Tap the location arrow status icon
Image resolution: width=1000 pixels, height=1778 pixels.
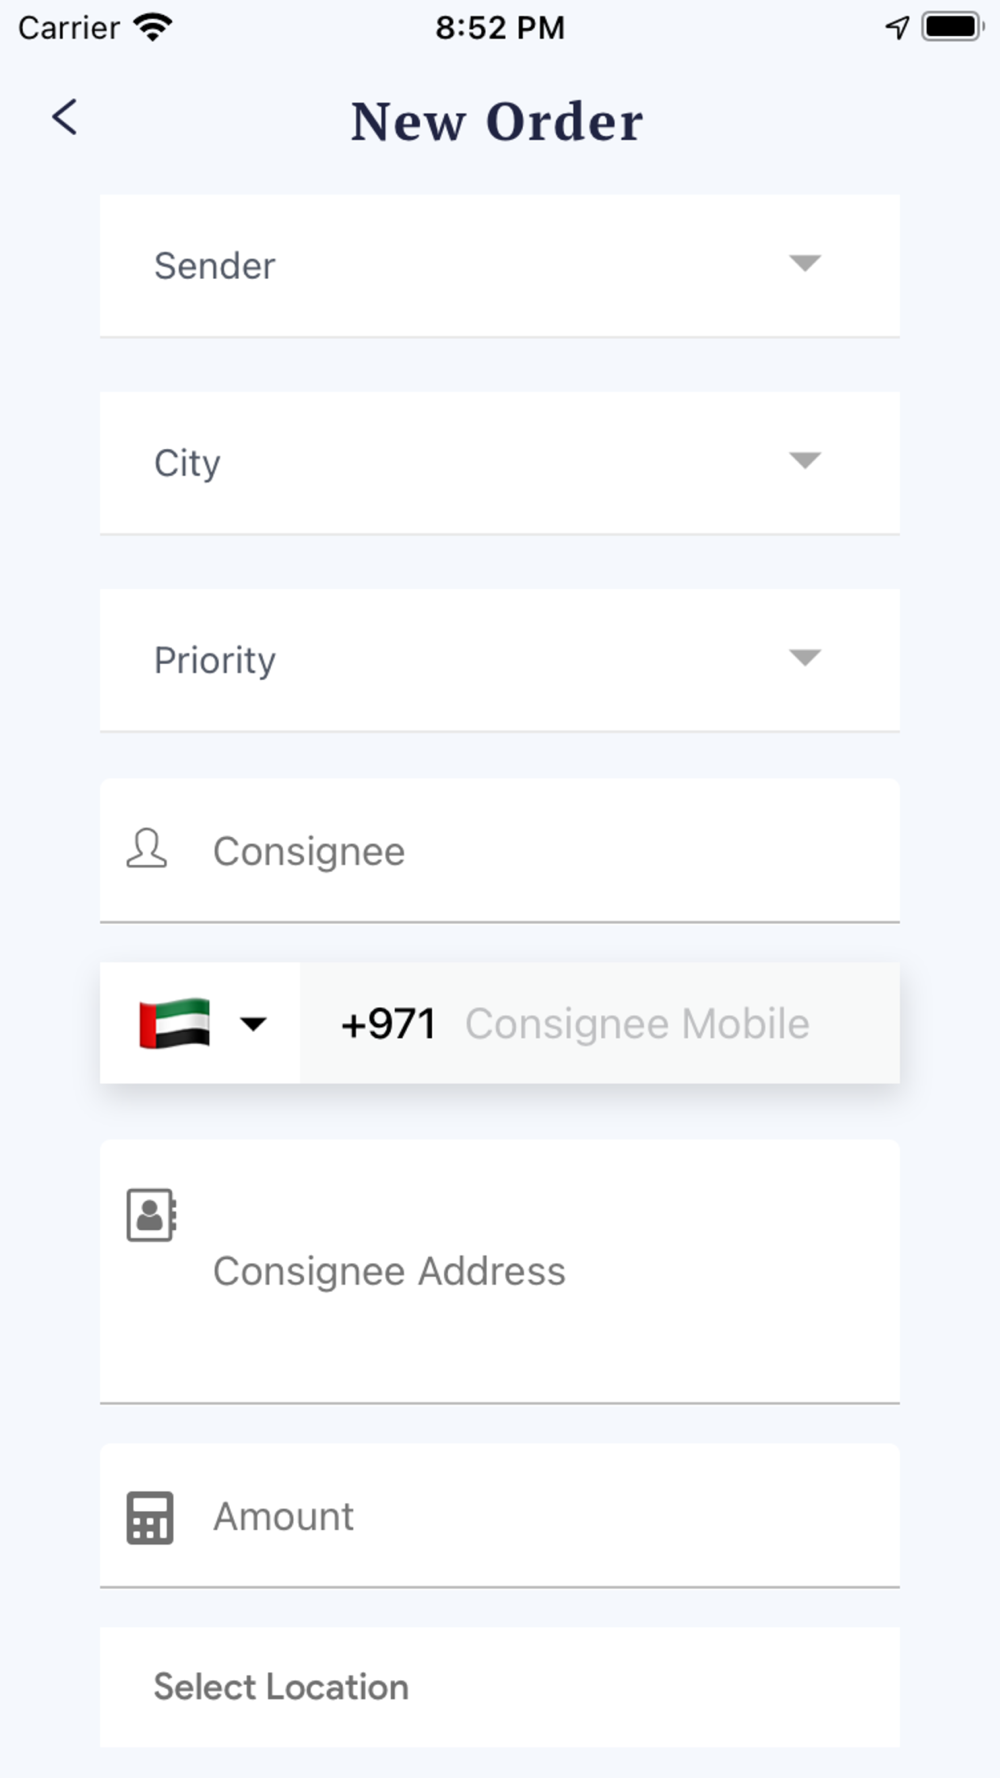[897, 27]
